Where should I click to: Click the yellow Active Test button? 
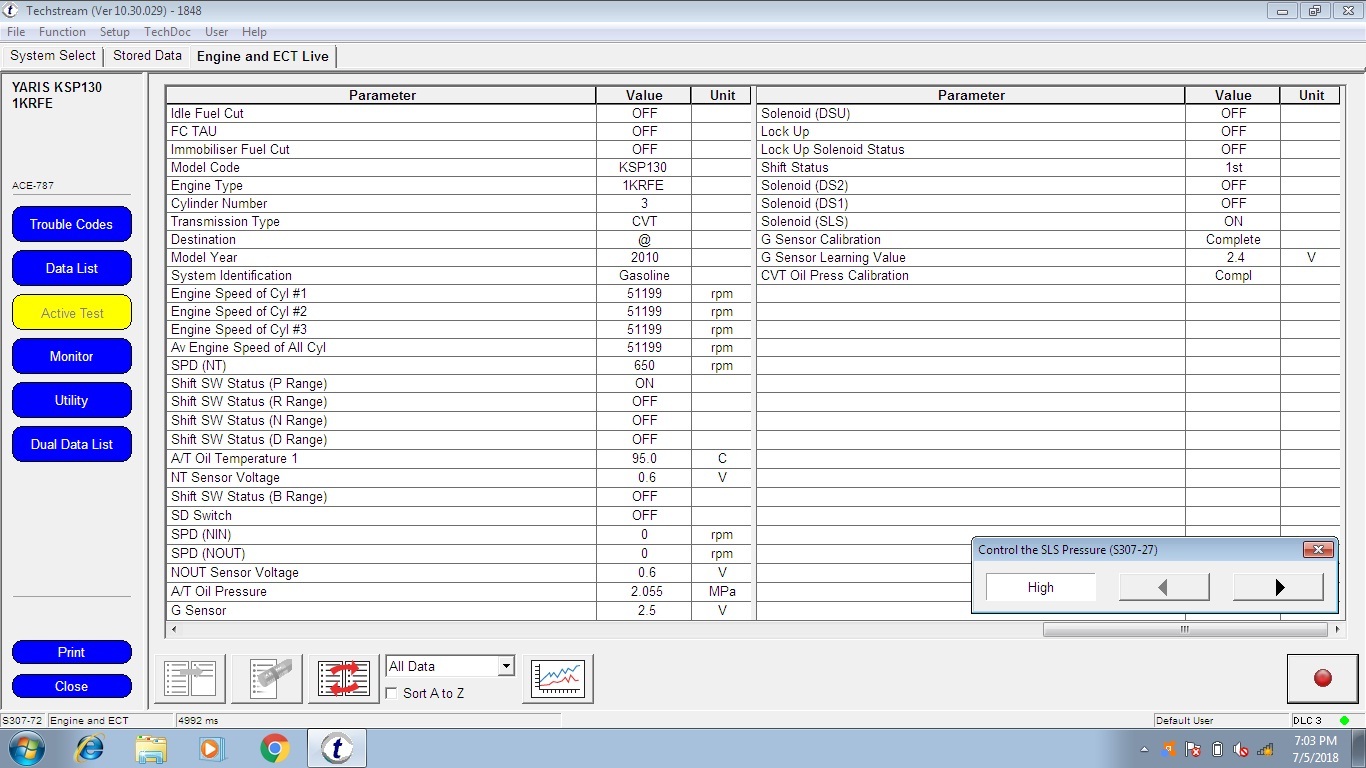(71, 312)
